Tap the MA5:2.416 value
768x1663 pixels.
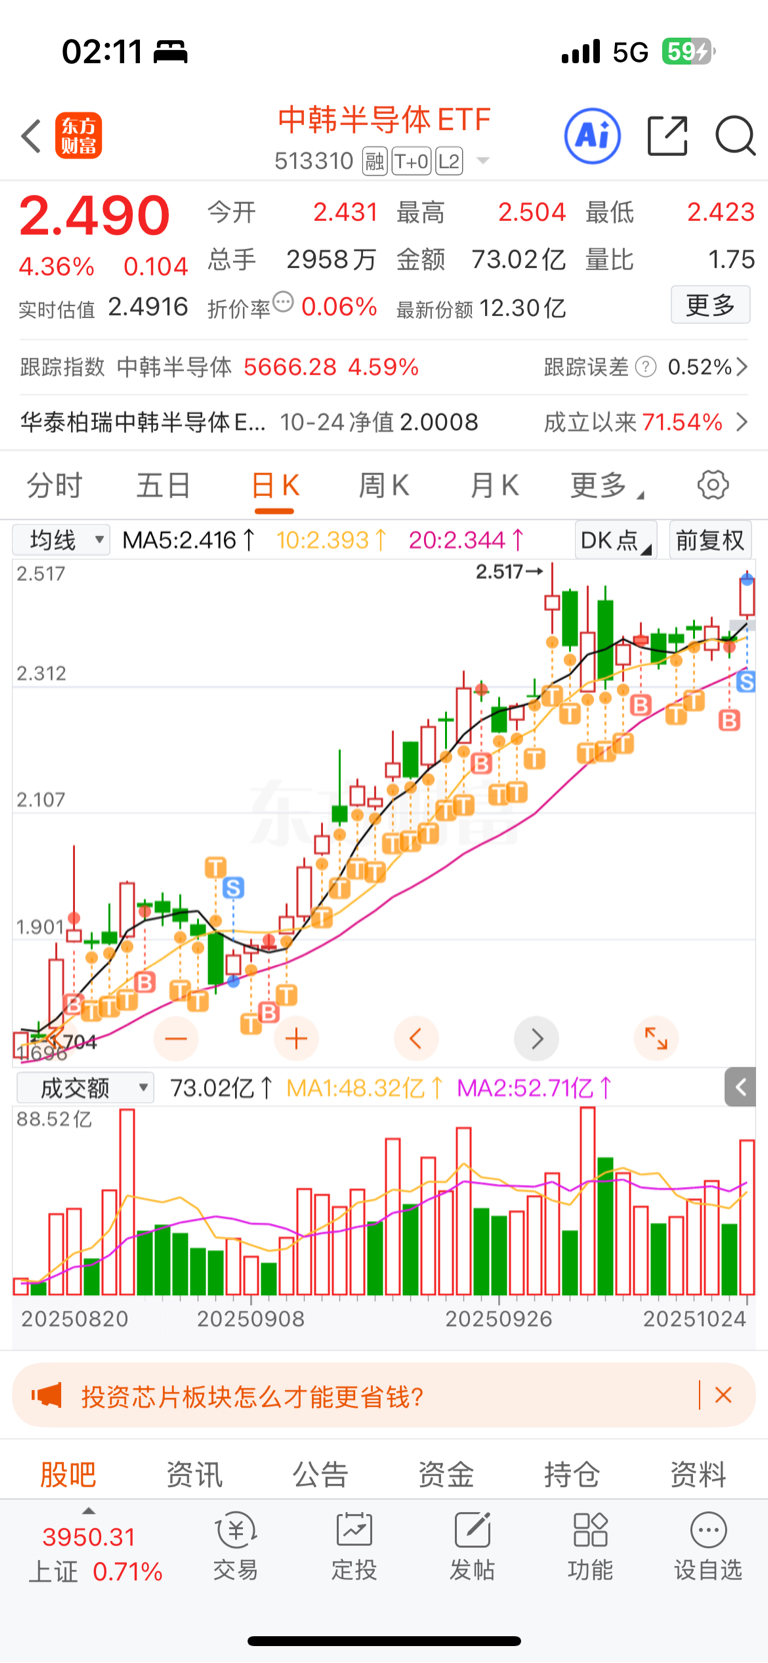click(190, 541)
